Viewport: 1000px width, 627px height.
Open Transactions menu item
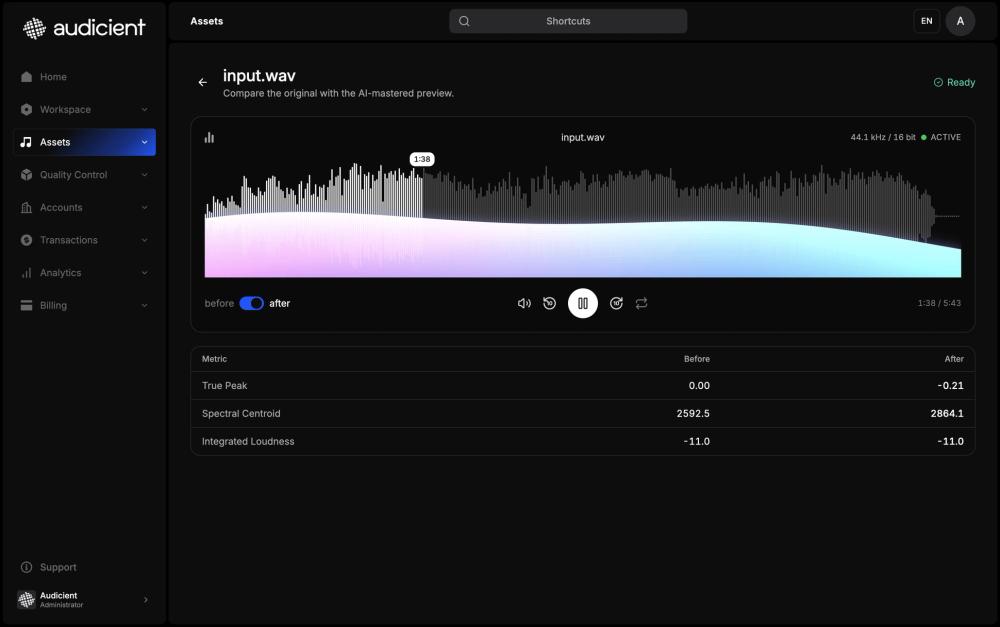click(x=84, y=240)
